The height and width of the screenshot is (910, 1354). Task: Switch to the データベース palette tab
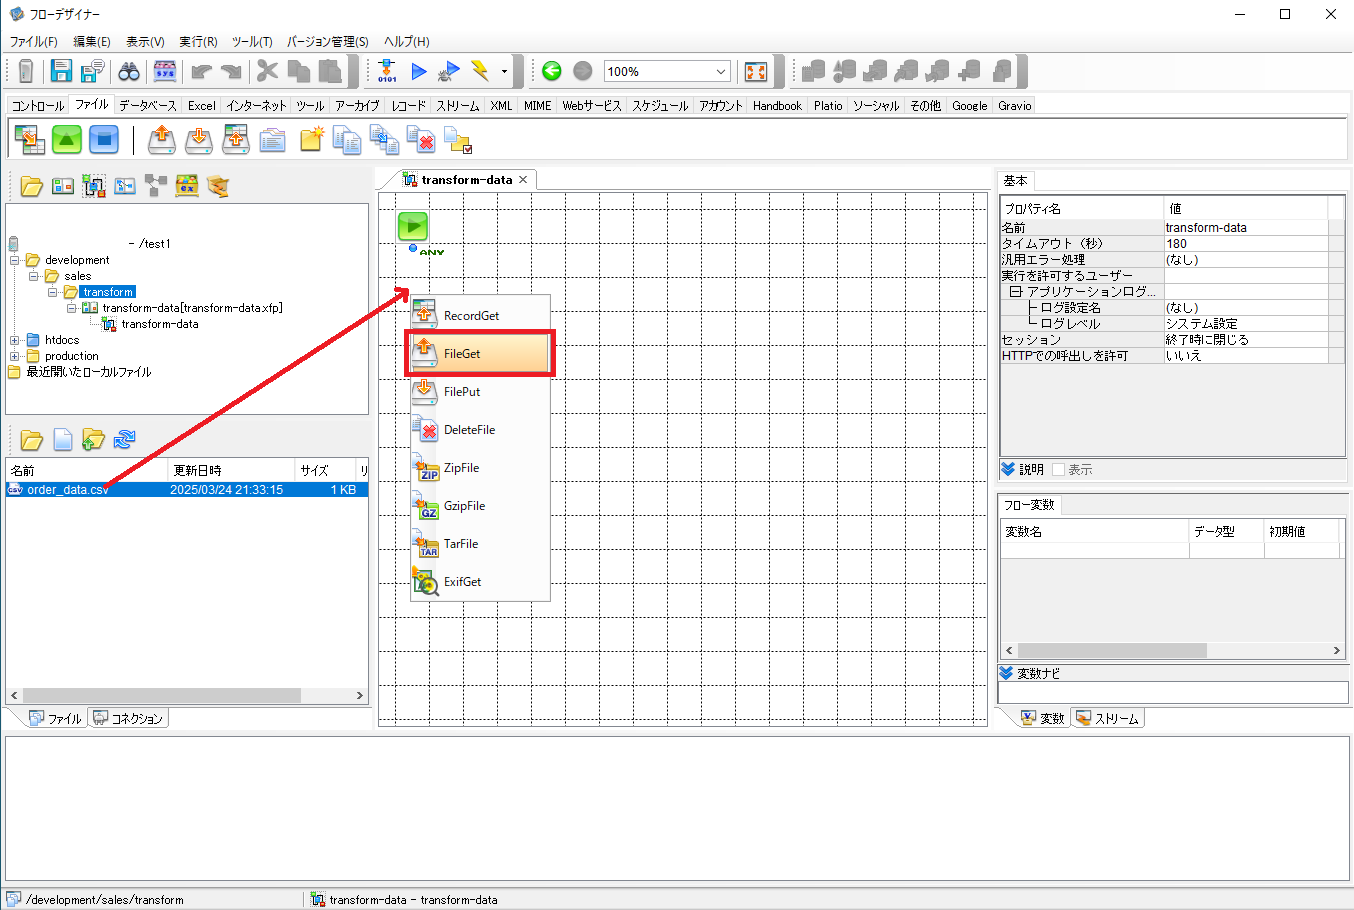147,105
